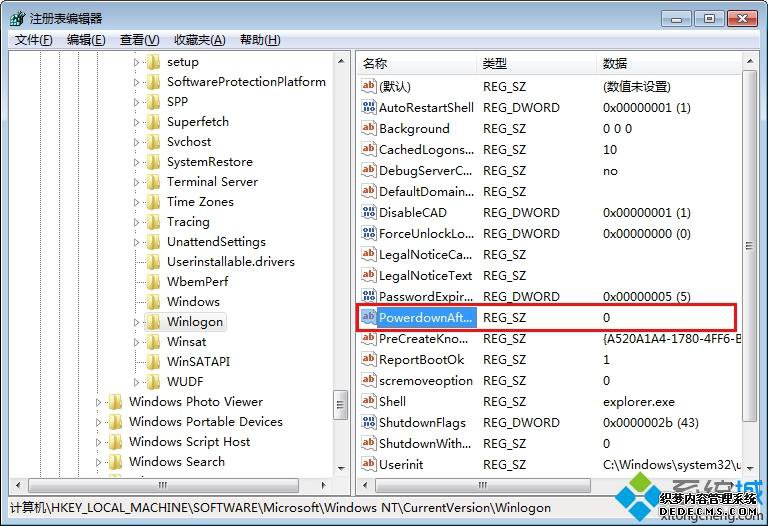The height and width of the screenshot is (526, 768).
Task: Click the WbemPerf folder icon
Action: pyautogui.click(x=153, y=282)
